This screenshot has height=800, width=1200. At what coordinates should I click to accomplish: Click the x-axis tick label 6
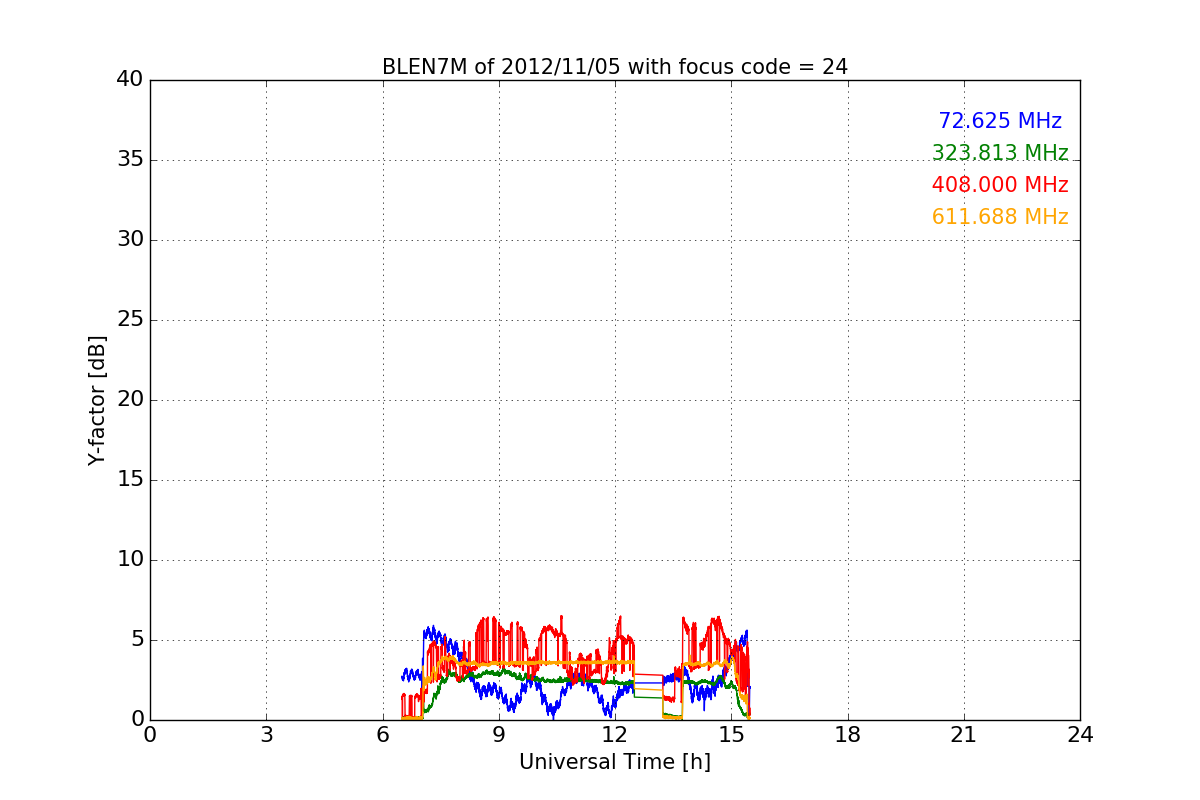click(x=382, y=735)
